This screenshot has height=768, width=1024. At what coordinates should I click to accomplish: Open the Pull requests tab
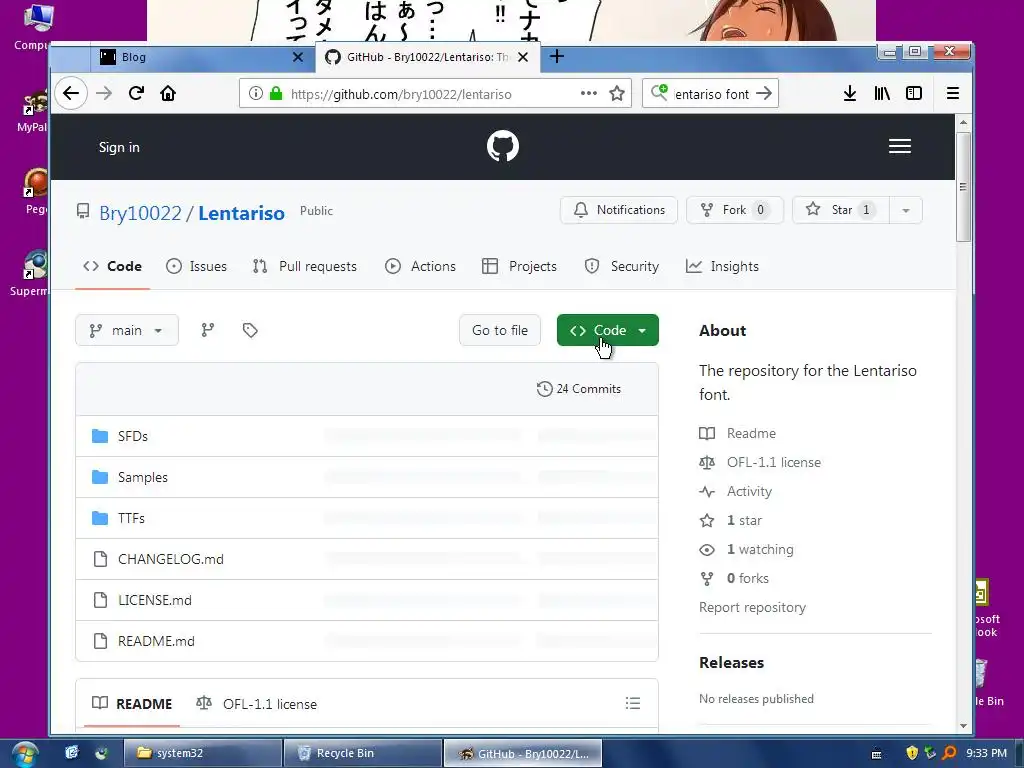305,266
